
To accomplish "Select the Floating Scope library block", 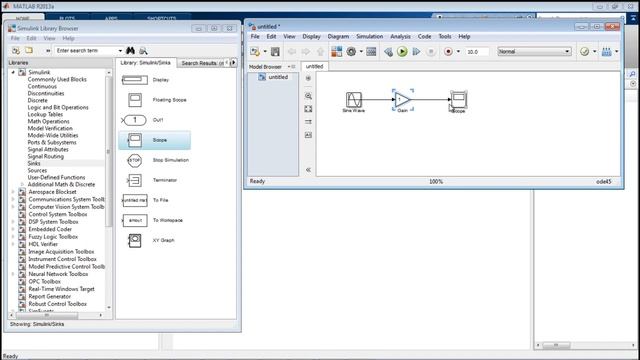I will [x=135, y=100].
